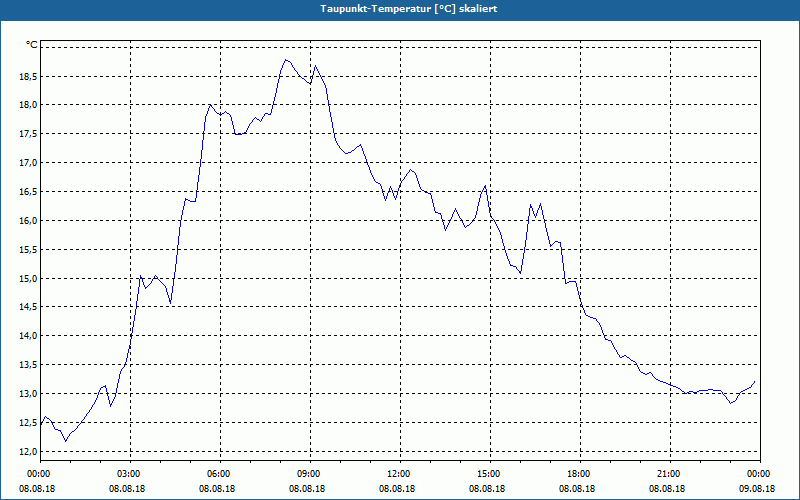Select the 12,5 y-axis value
The height and width of the screenshot is (500, 800).
27,422
